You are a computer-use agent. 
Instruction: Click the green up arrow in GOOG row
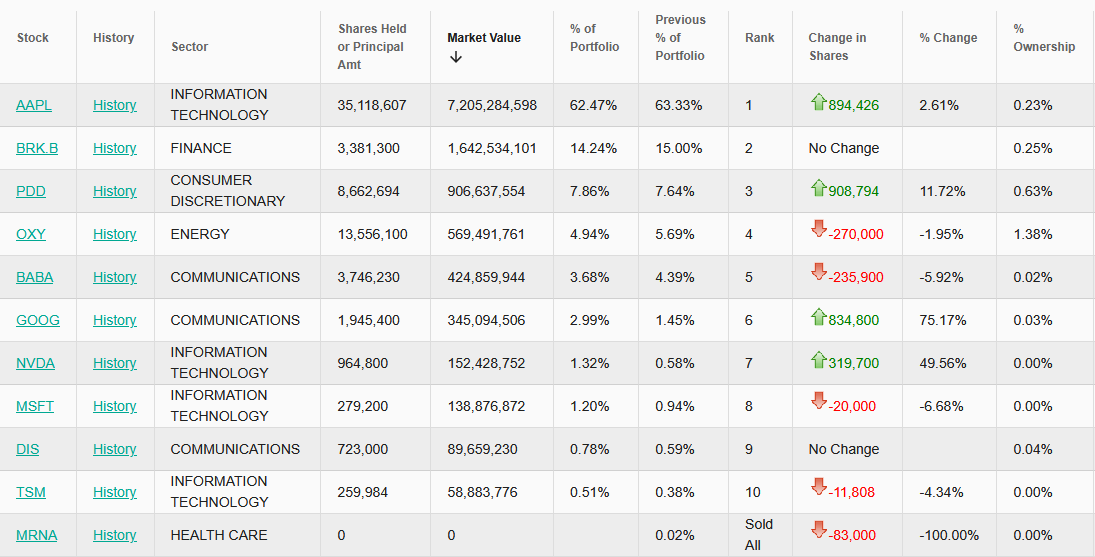[x=818, y=317]
